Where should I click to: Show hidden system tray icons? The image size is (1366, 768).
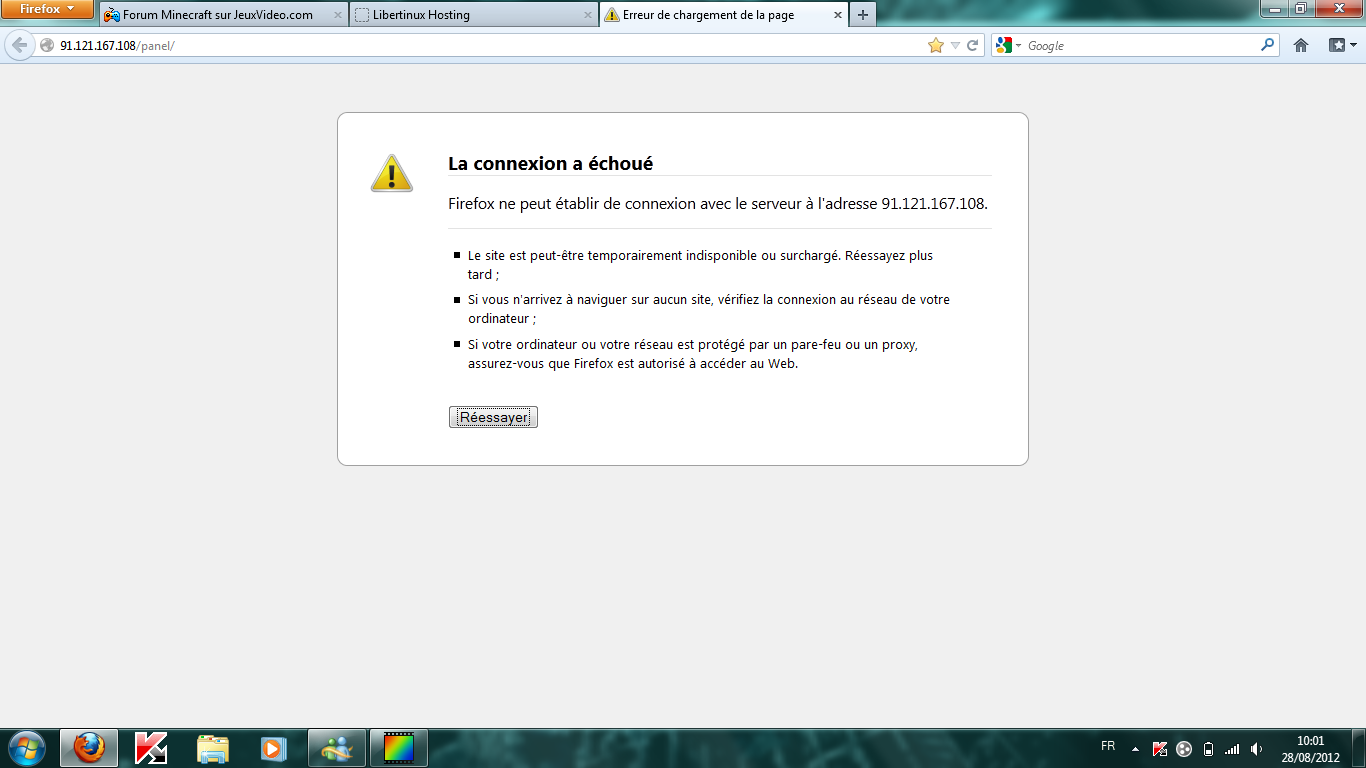pos(1135,748)
